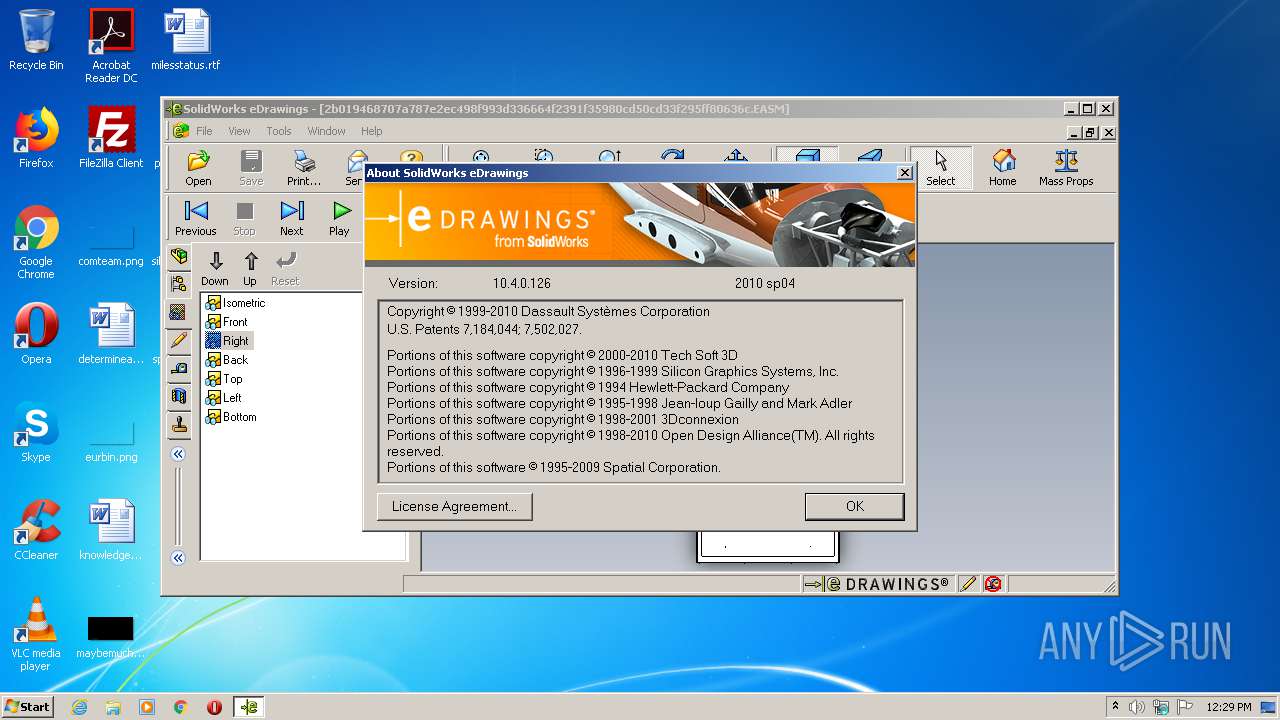Open the Help menu
Image resolution: width=1280 pixels, height=720 pixels.
371,131
